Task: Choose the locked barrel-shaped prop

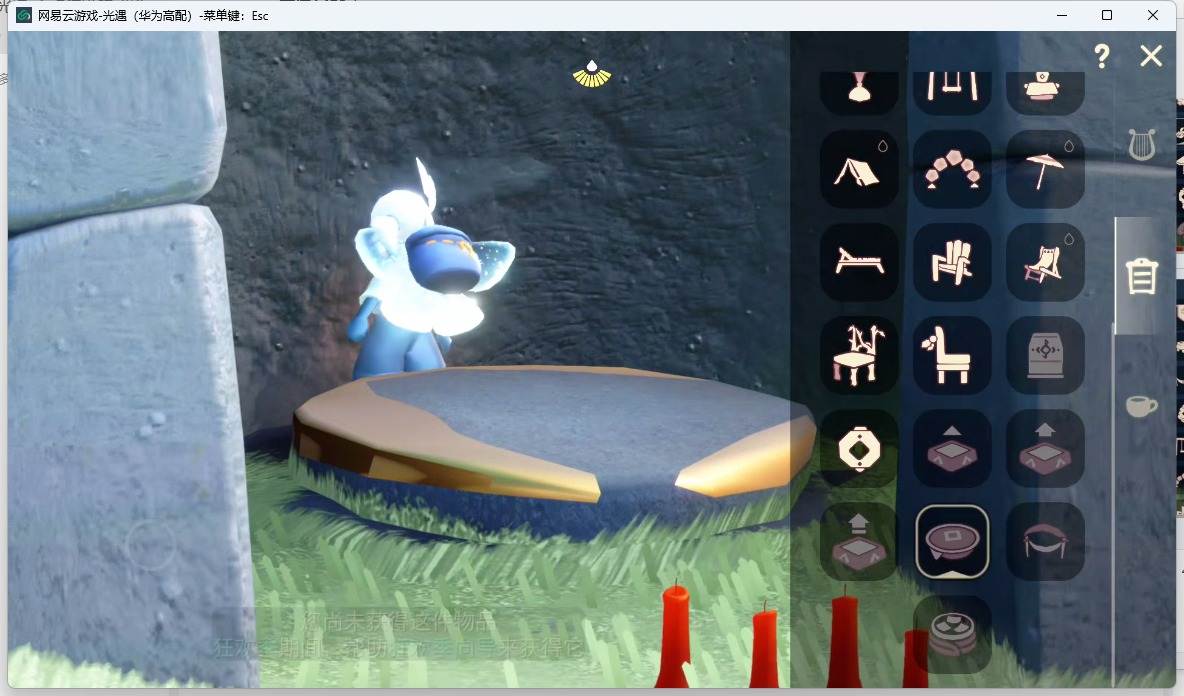Action: pos(1046,356)
